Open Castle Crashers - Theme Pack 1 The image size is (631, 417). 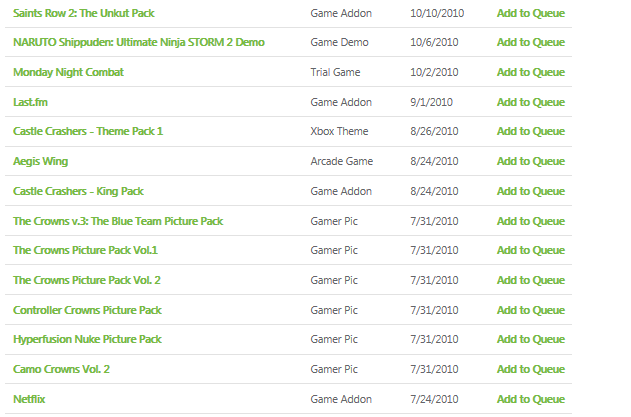(88, 131)
